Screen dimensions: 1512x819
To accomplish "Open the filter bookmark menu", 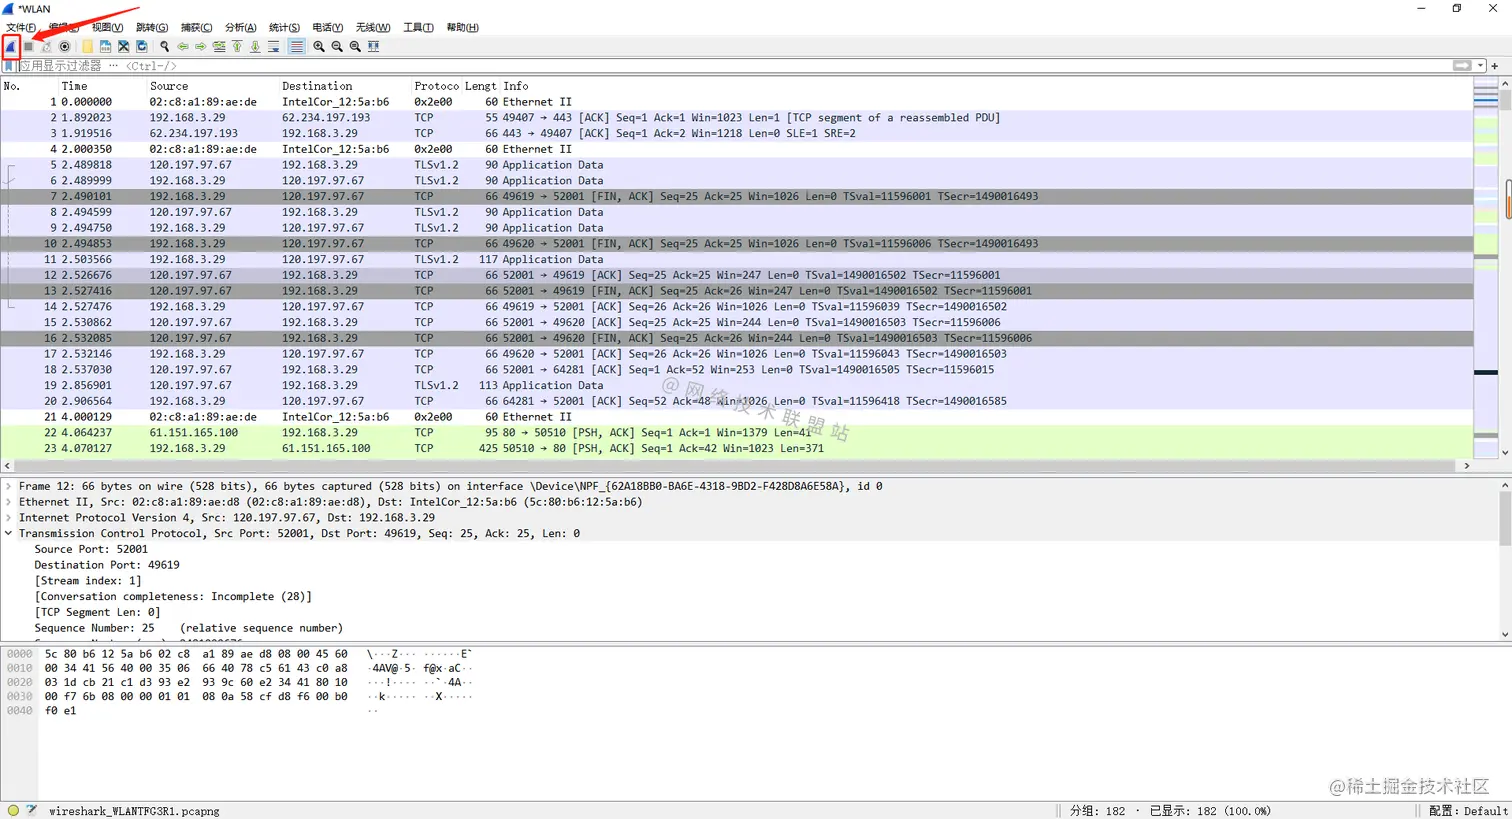I will point(9,66).
